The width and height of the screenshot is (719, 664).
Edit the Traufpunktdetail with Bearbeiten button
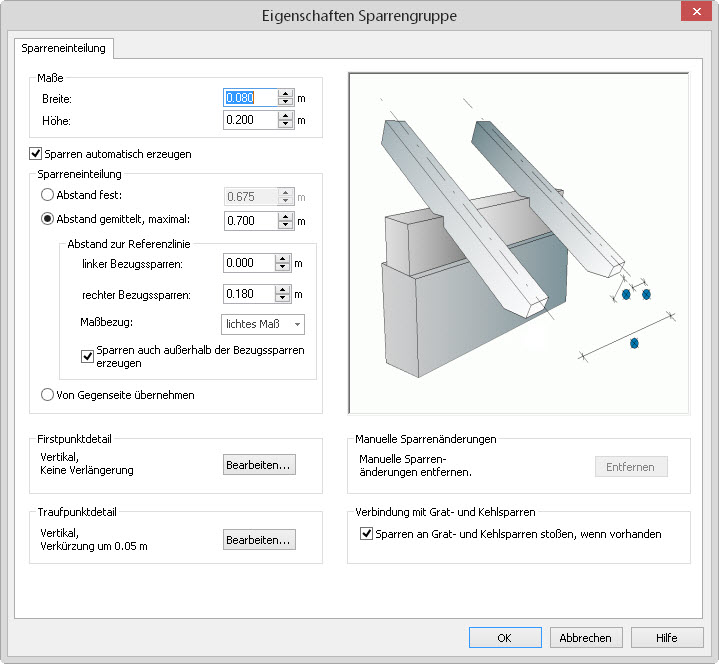tap(259, 540)
